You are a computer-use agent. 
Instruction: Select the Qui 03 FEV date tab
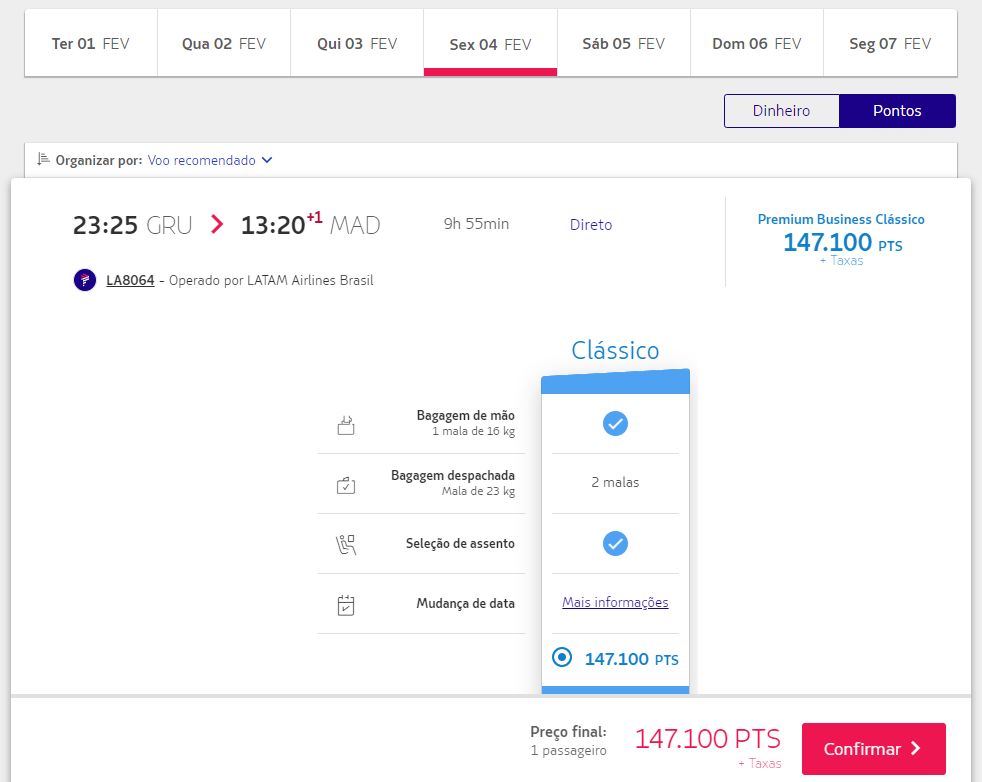pyautogui.click(x=357, y=43)
